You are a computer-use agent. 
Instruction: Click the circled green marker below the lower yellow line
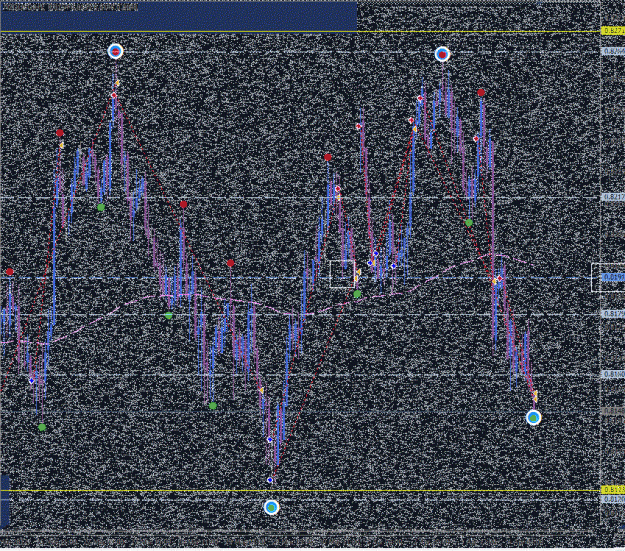(x=271, y=507)
